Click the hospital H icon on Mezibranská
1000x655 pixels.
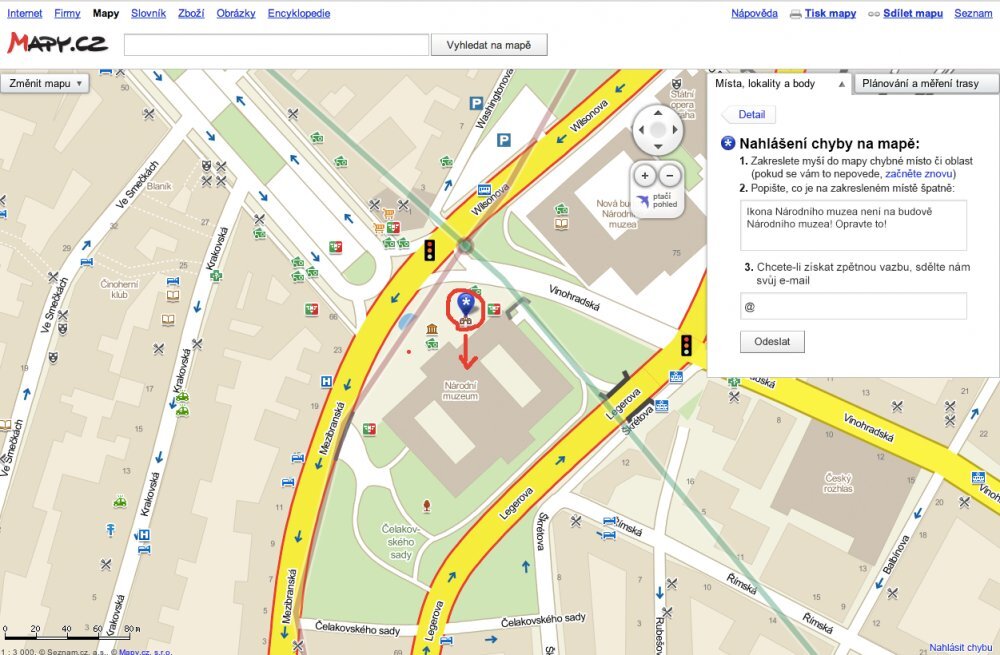pos(326,381)
